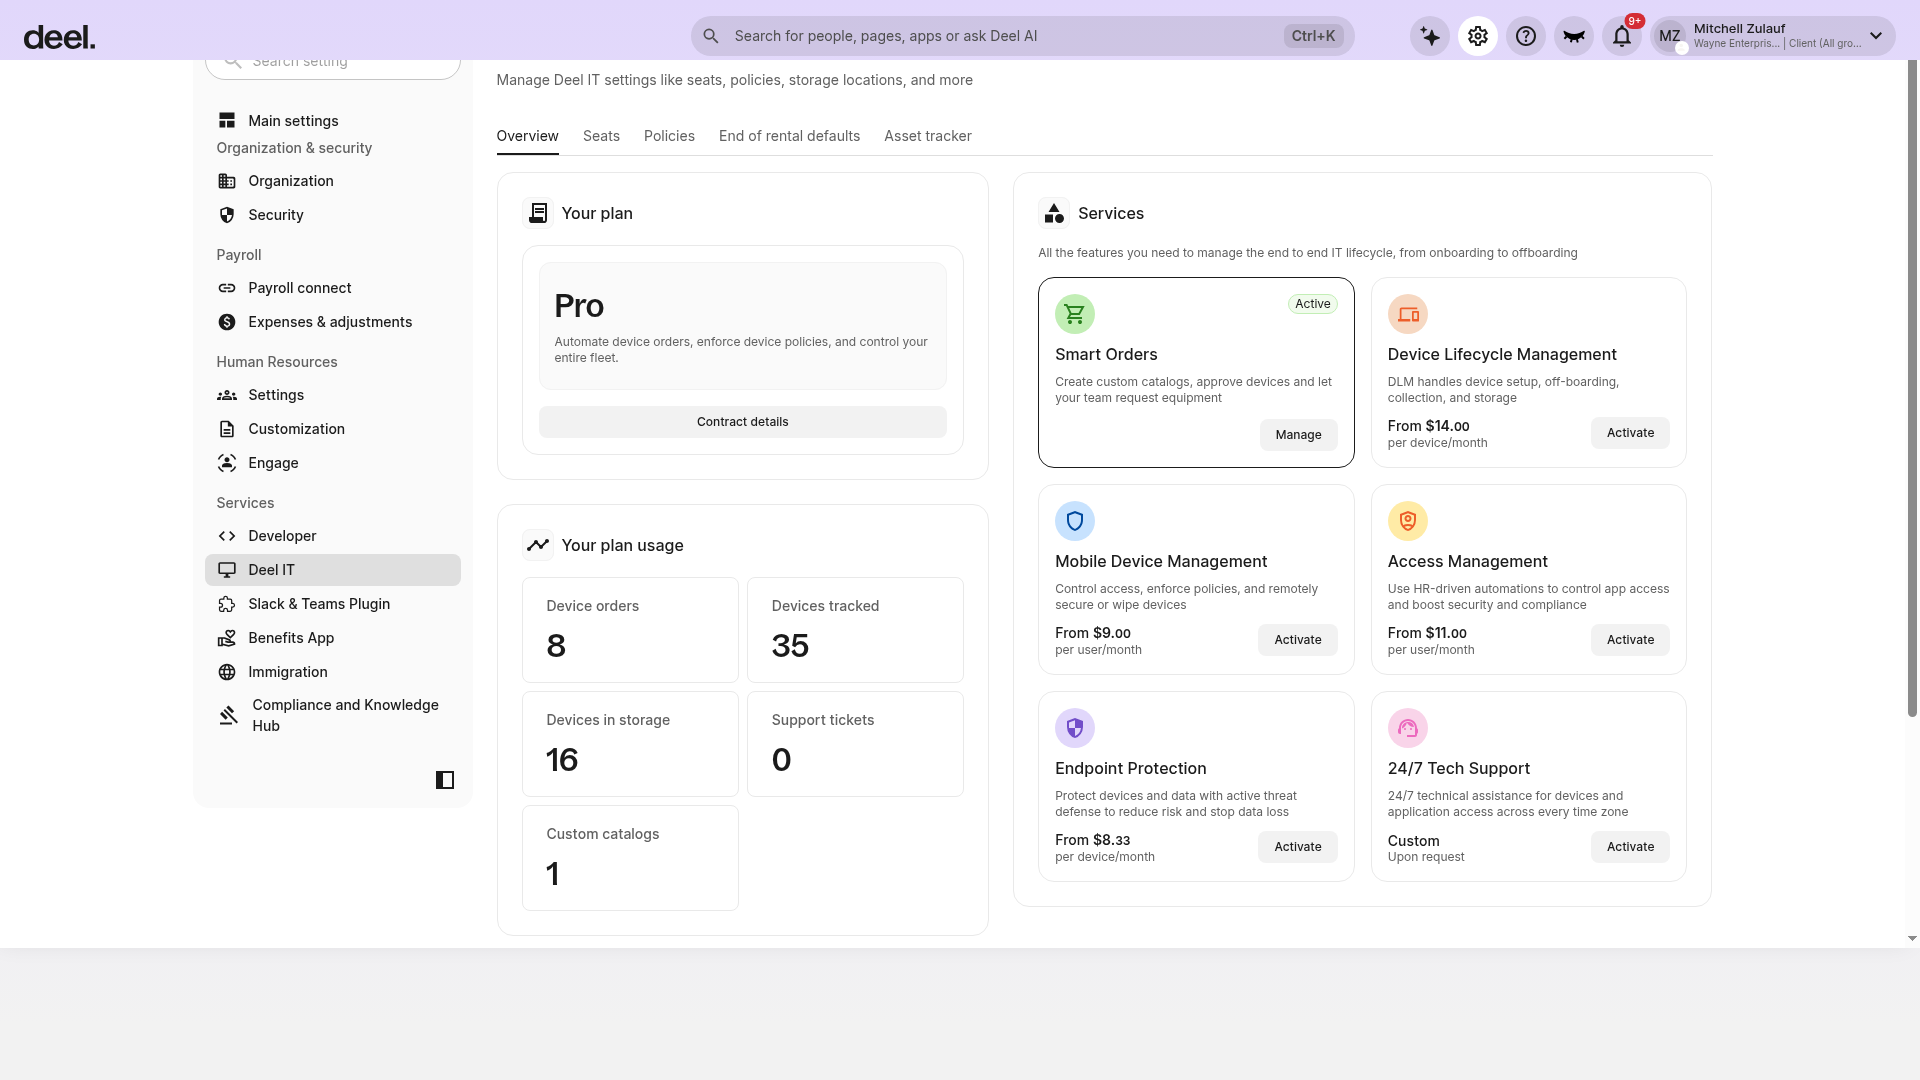Click the Payroll connect link icon
Screen dimensions: 1920x1080
coord(227,288)
